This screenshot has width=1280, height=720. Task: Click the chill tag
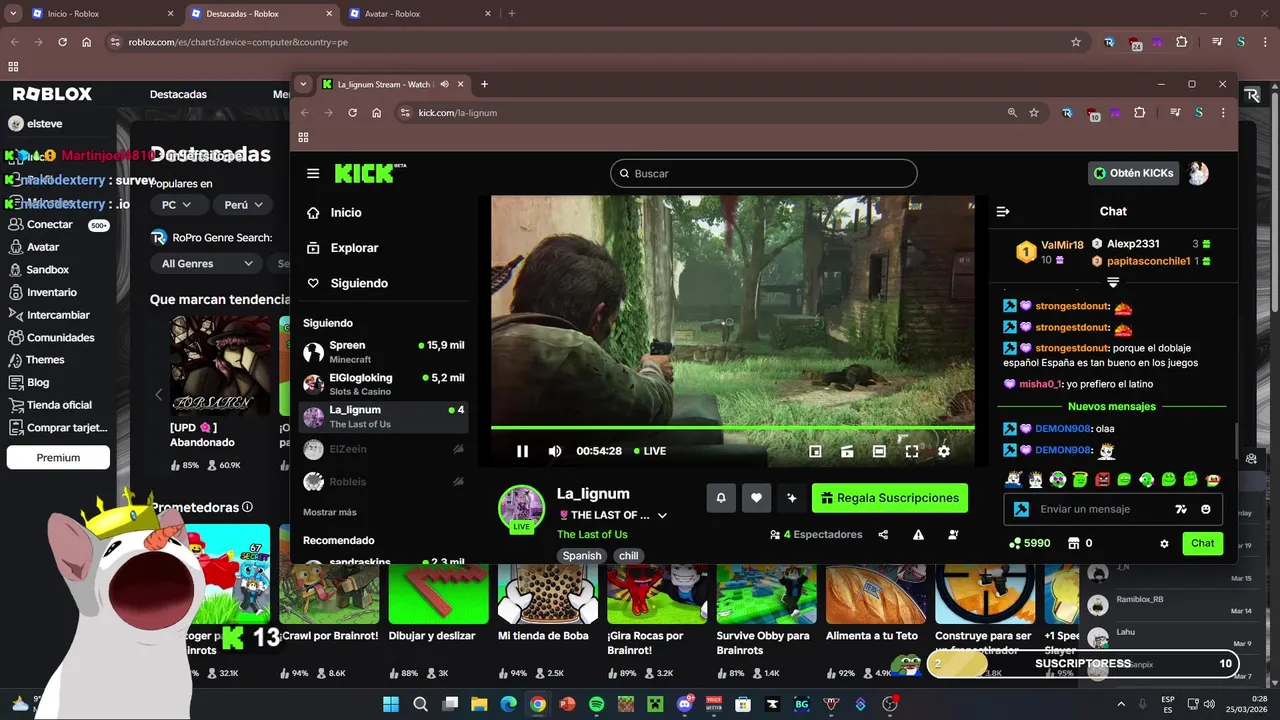click(x=628, y=556)
